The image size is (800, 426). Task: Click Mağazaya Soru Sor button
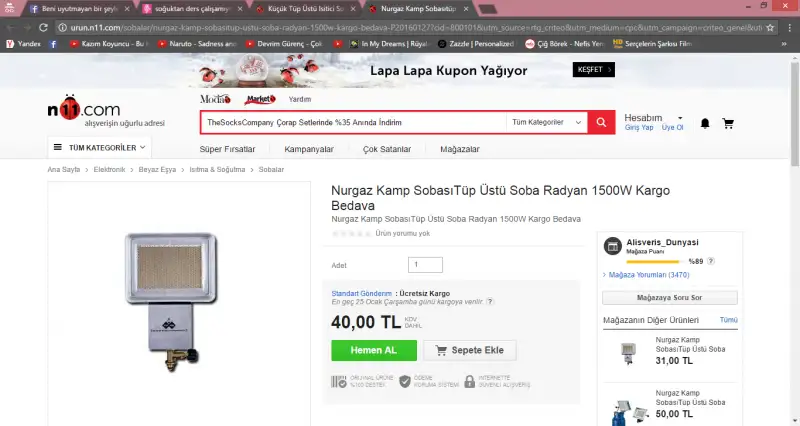(669, 297)
